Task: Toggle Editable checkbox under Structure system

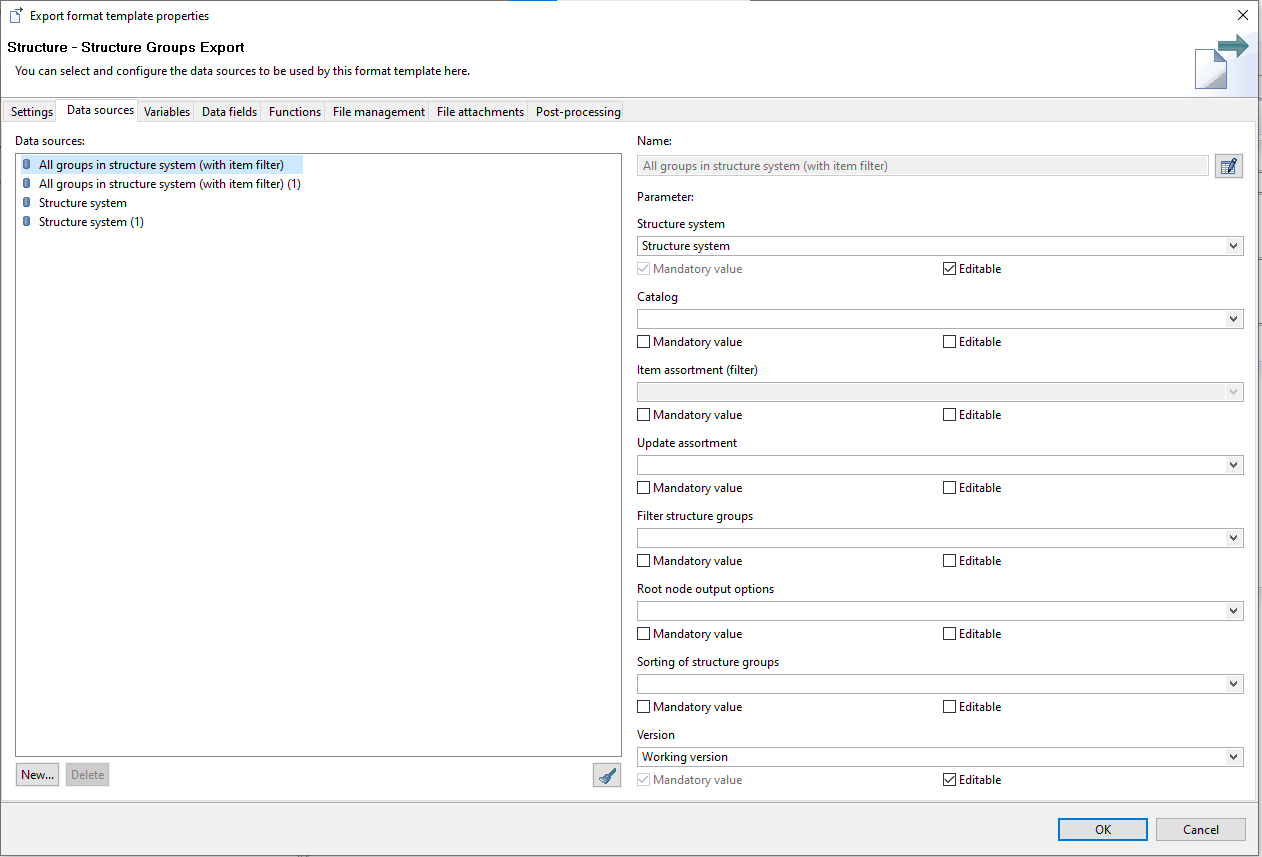Action: point(949,269)
